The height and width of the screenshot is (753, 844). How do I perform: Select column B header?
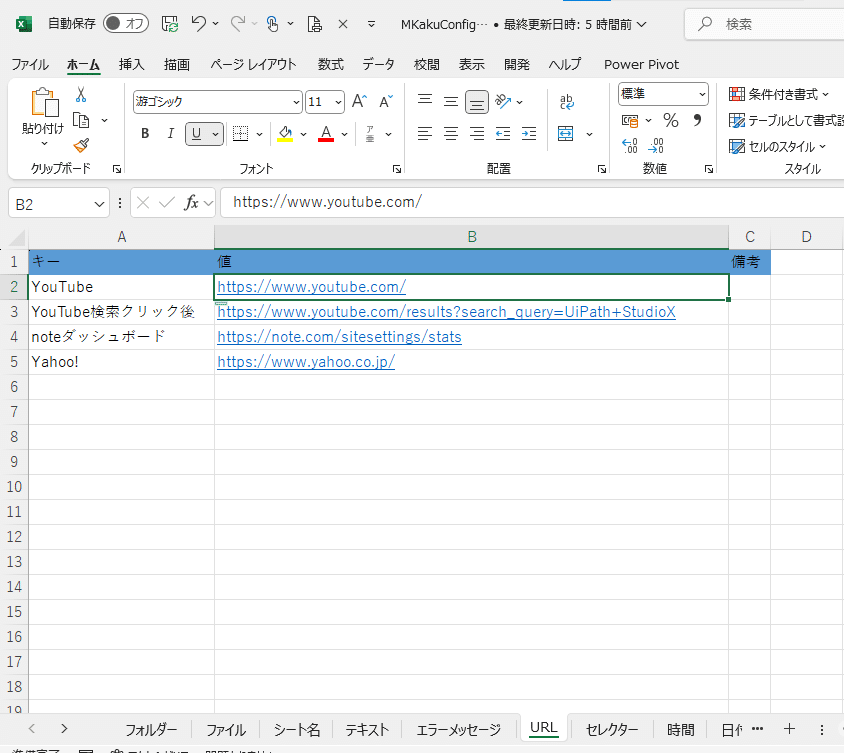click(472, 237)
